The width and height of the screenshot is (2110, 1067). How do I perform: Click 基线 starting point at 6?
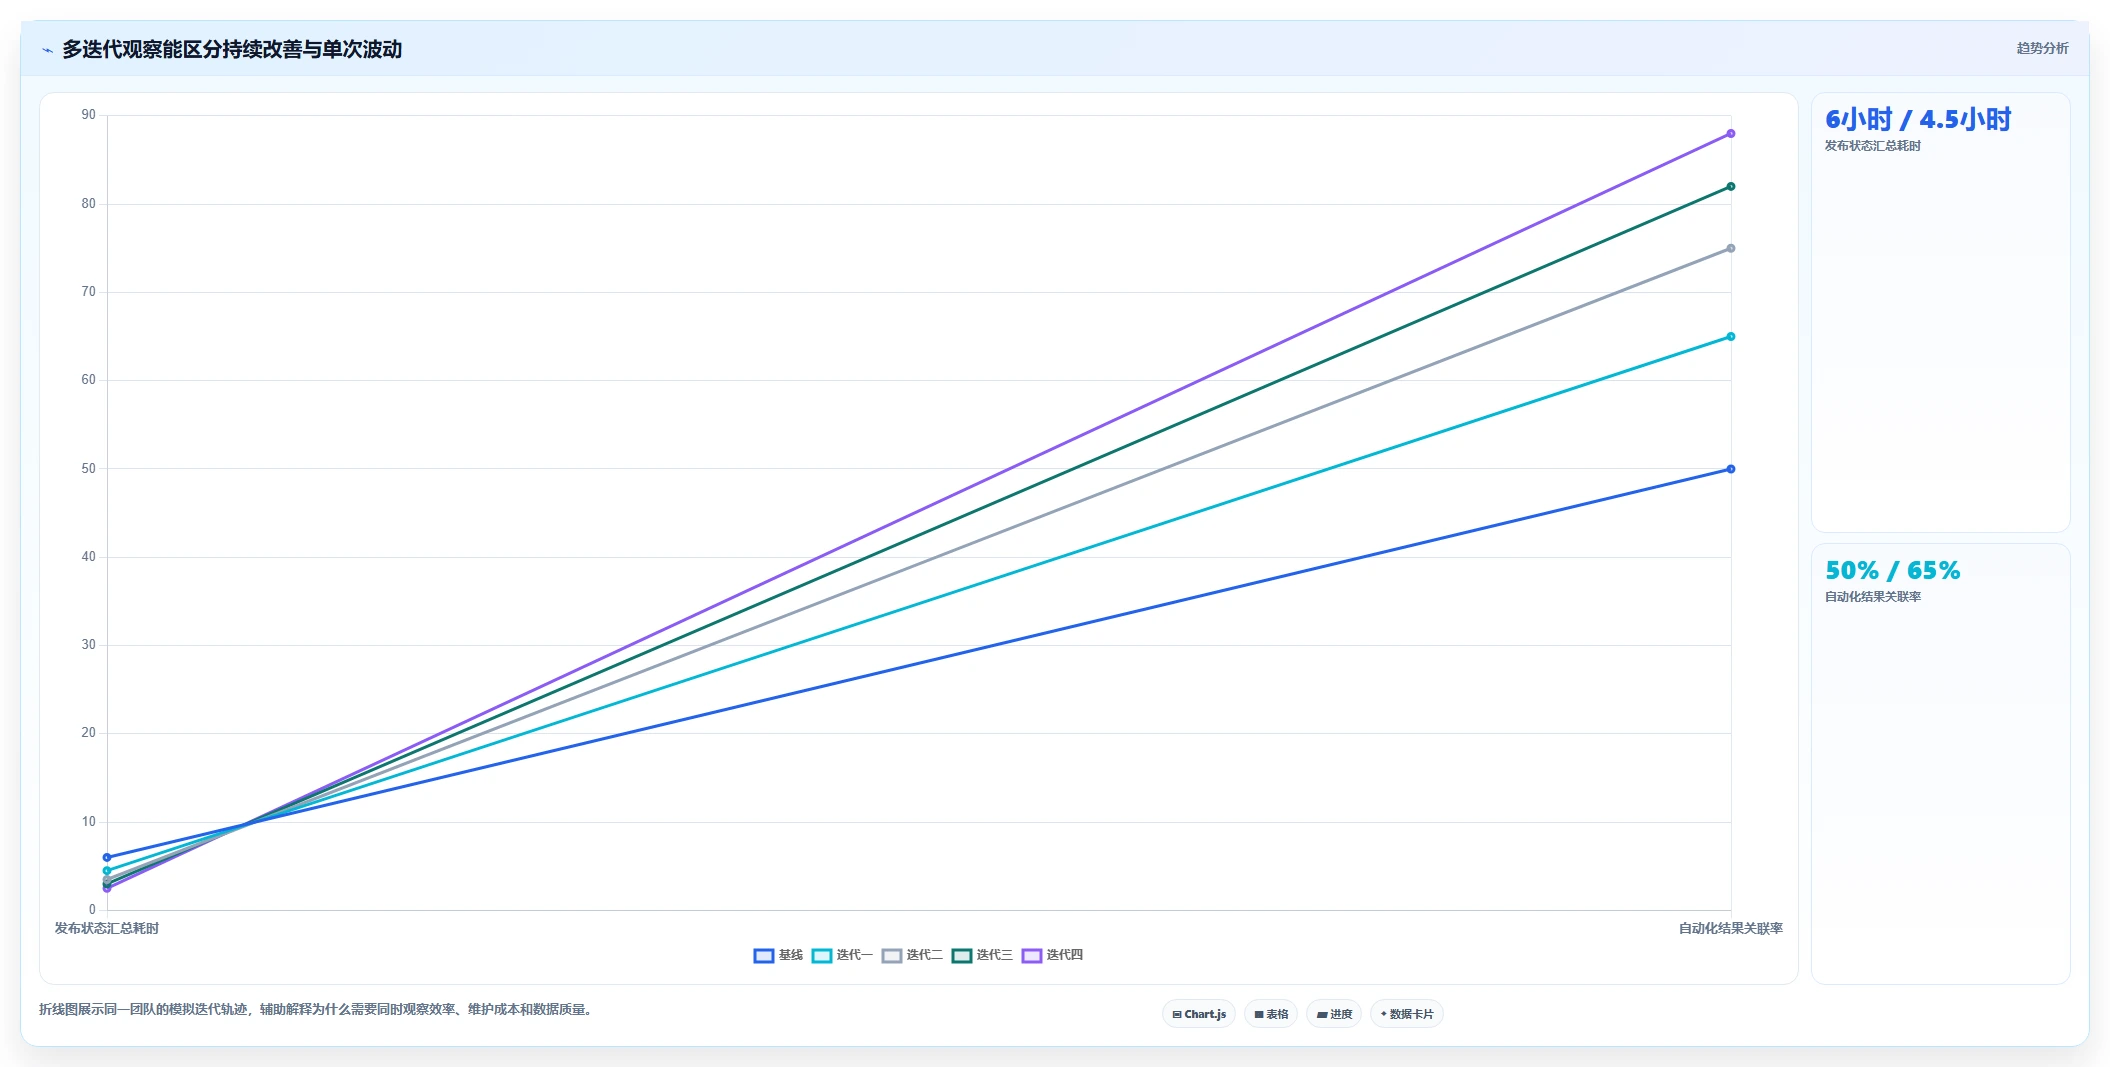107,857
